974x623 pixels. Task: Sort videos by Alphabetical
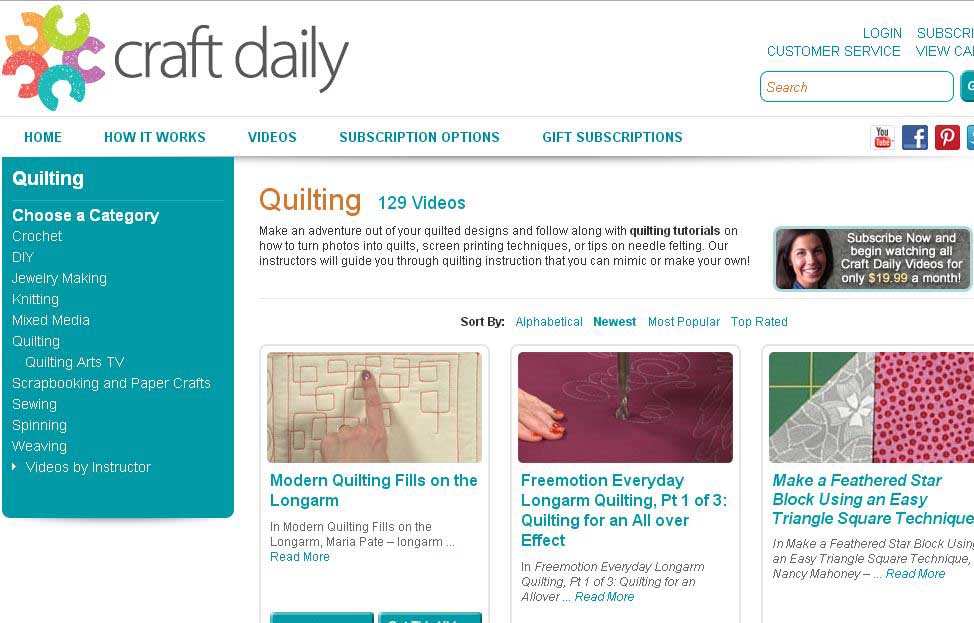pyautogui.click(x=549, y=322)
